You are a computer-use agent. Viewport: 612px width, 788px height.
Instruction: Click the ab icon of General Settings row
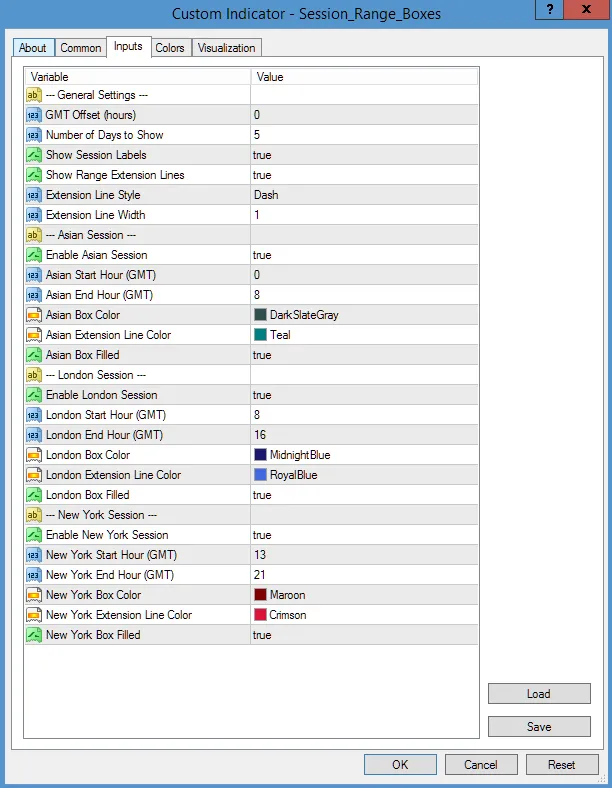tap(34, 95)
